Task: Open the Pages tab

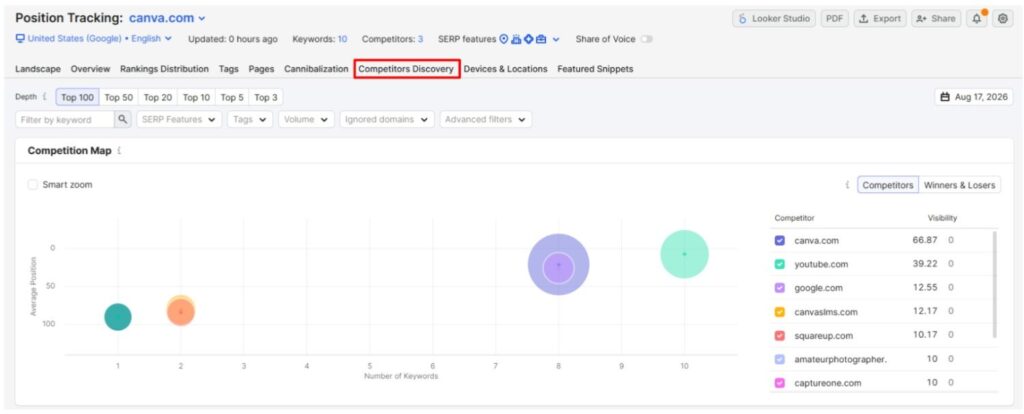Action: tap(261, 69)
